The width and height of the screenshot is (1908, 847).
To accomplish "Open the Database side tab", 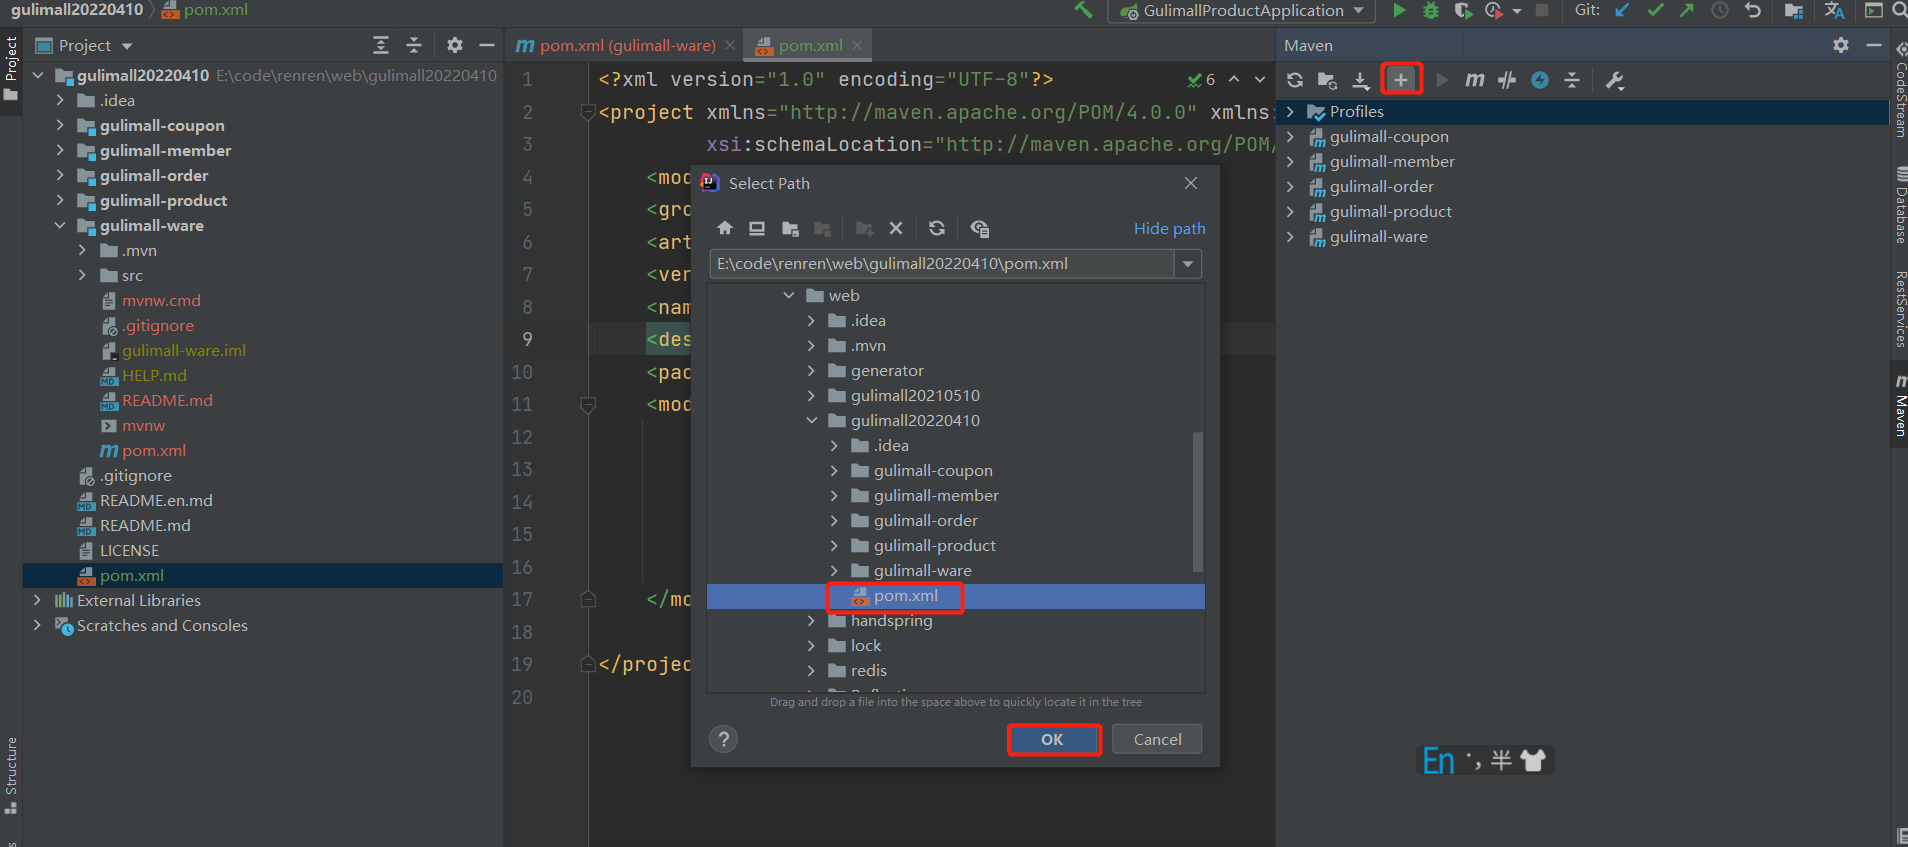I will click(x=1900, y=205).
